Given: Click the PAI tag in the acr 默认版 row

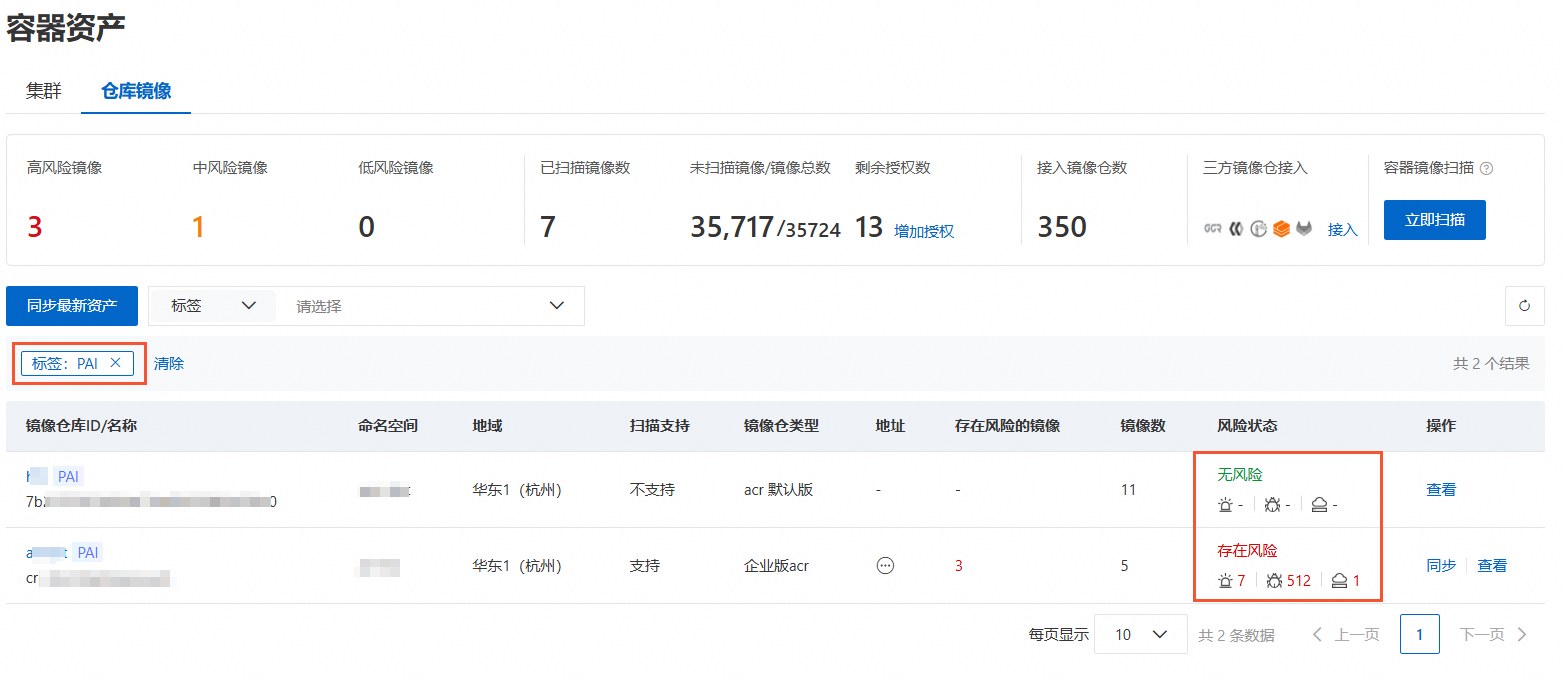Looking at the screenshot, I should tap(67, 476).
